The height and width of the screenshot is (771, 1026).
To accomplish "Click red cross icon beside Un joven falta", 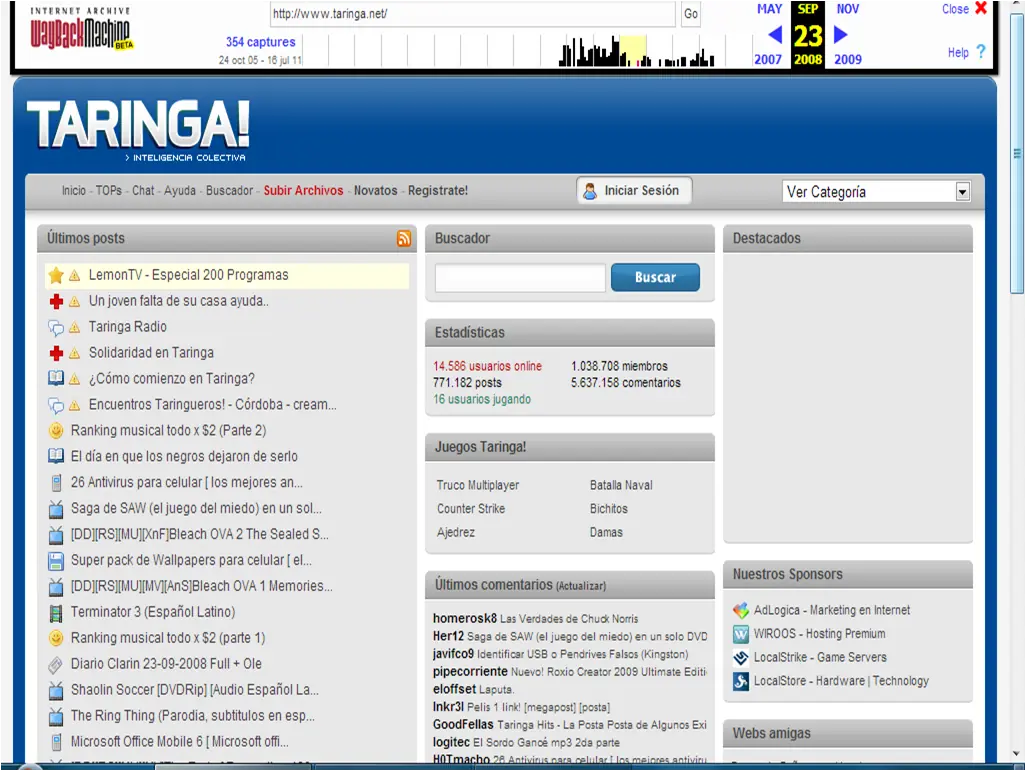I will click(x=56, y=301).
